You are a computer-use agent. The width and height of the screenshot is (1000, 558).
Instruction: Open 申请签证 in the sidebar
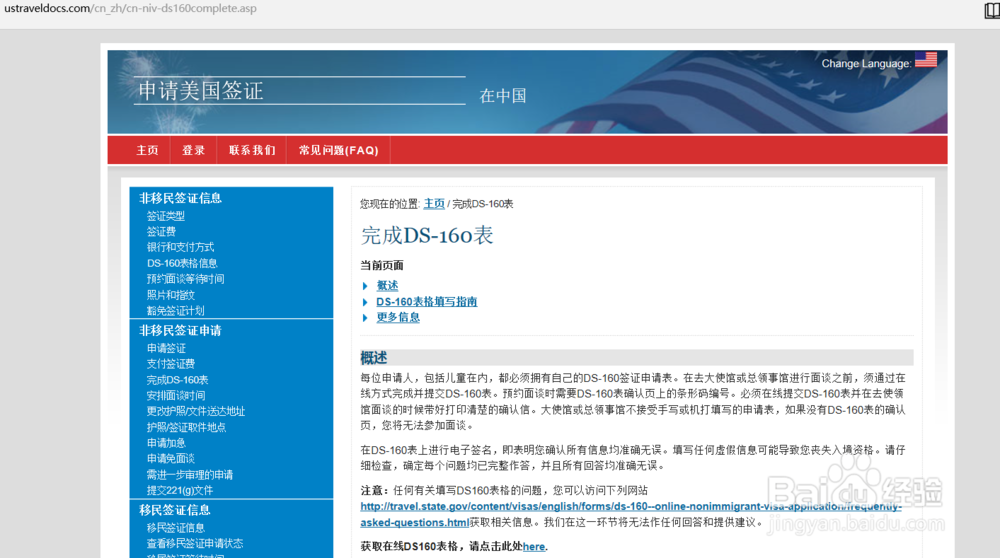(166, 348)
